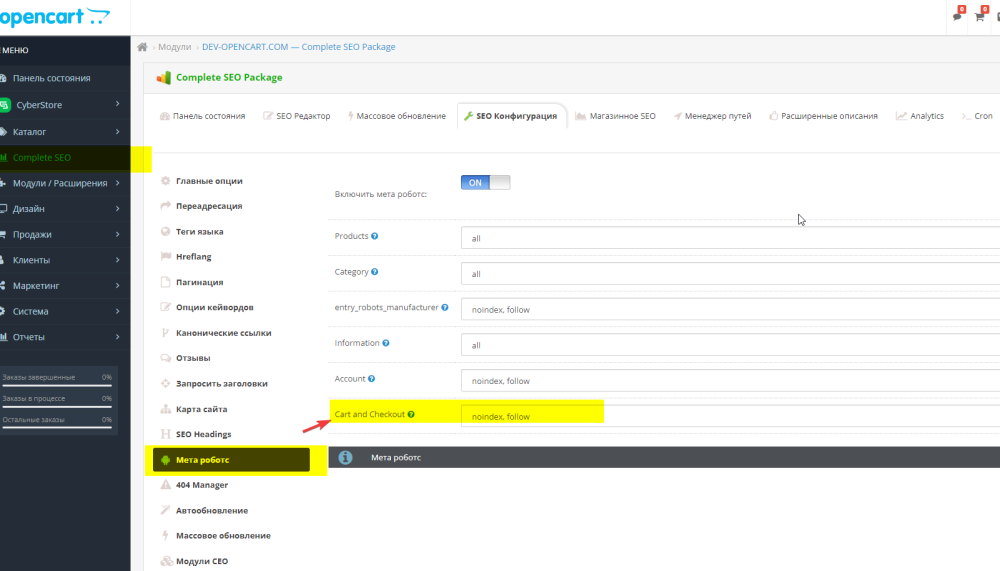Click help icon next to Products label
Screen dimensions: 1000x571
coord(375,236)
